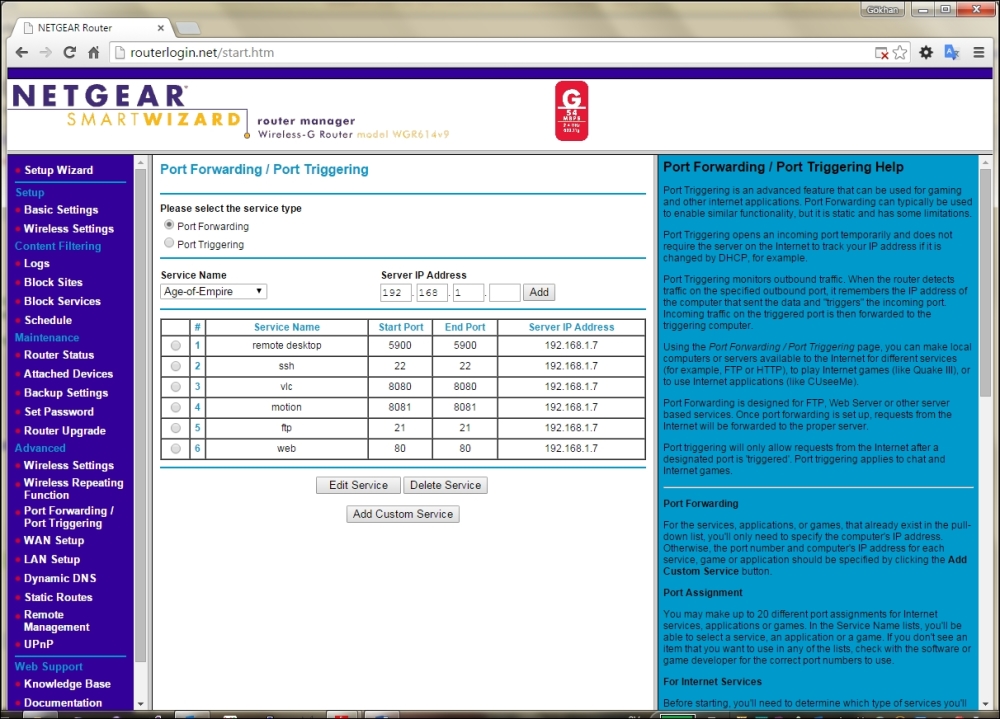Click the translate extension icon
Image resolution: width=1000 pixels, height=719 pixels.
(x=952, y=52)
